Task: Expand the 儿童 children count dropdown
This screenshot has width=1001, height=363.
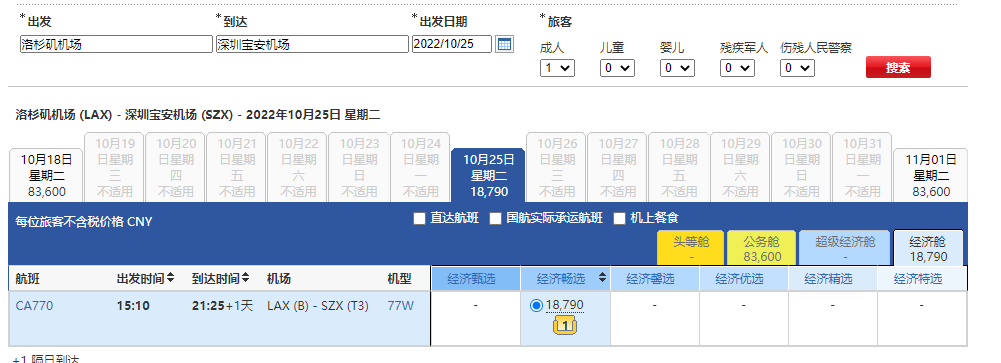Action: point(617,68)
